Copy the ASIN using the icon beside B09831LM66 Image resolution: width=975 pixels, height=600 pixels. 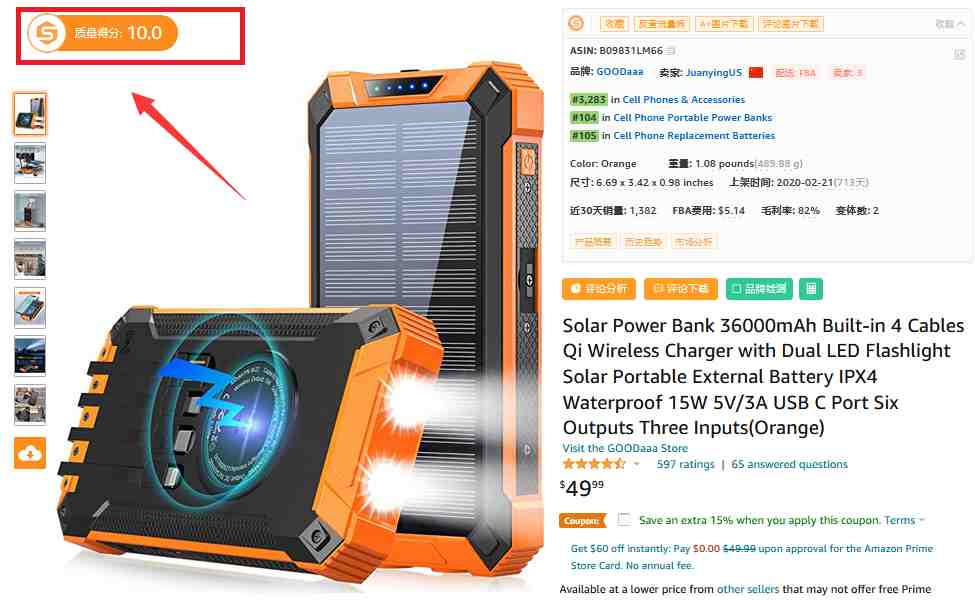point(671,50)
